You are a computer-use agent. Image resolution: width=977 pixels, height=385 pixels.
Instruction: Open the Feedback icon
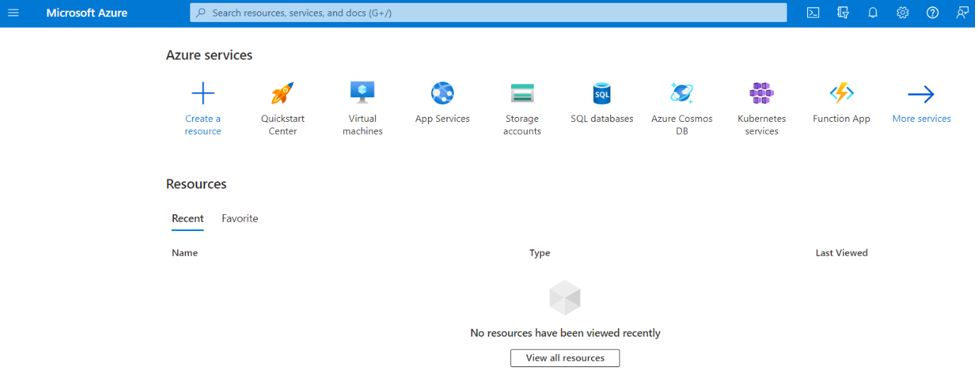pos(962,12)
